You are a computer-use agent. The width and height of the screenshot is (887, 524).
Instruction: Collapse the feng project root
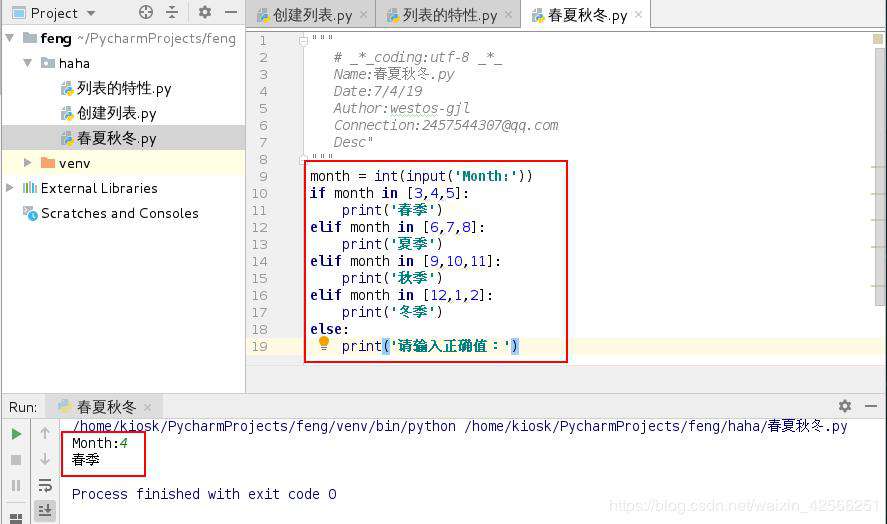10,38
